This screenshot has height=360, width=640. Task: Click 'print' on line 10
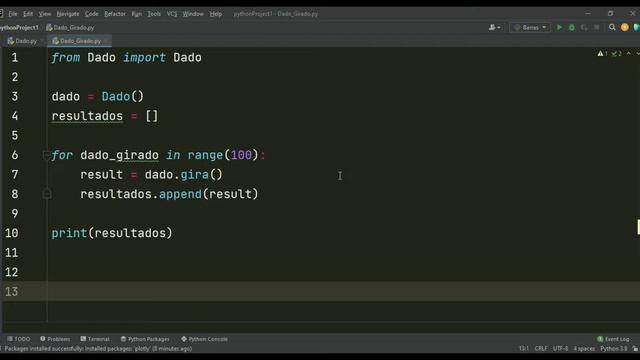pos(69,233)
